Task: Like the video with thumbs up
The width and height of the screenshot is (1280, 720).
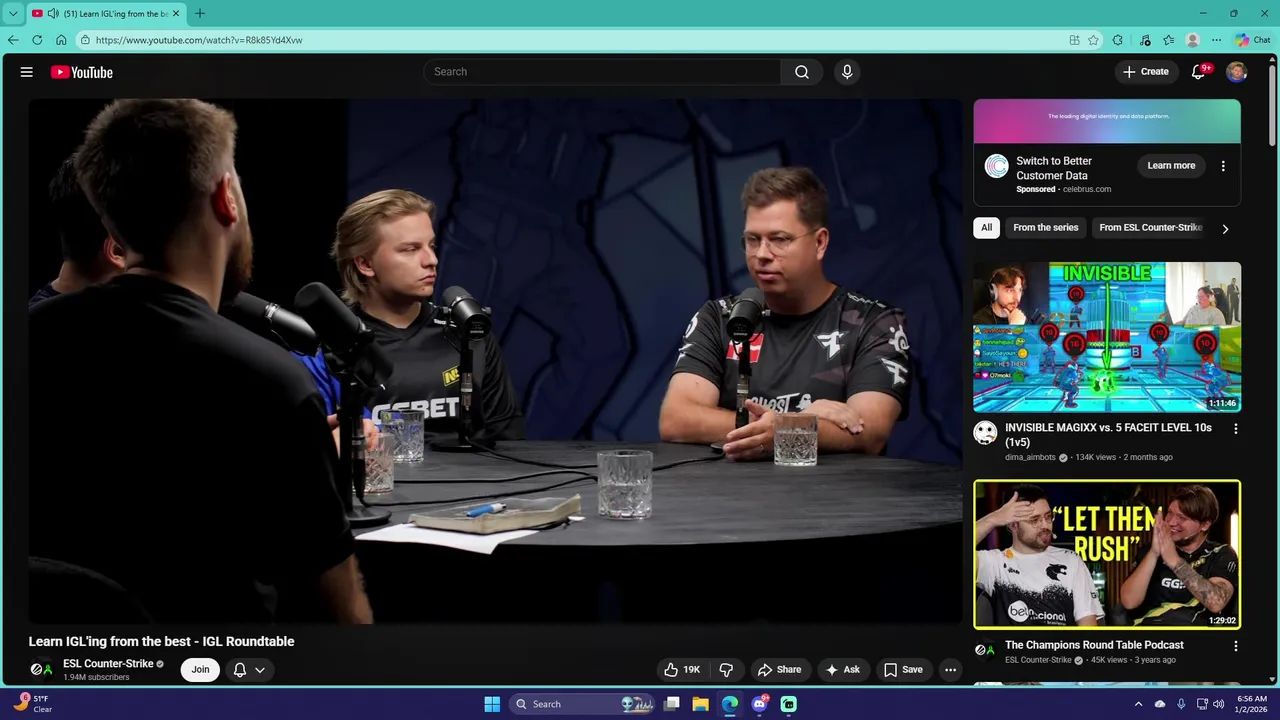Action: pos(683,670)
